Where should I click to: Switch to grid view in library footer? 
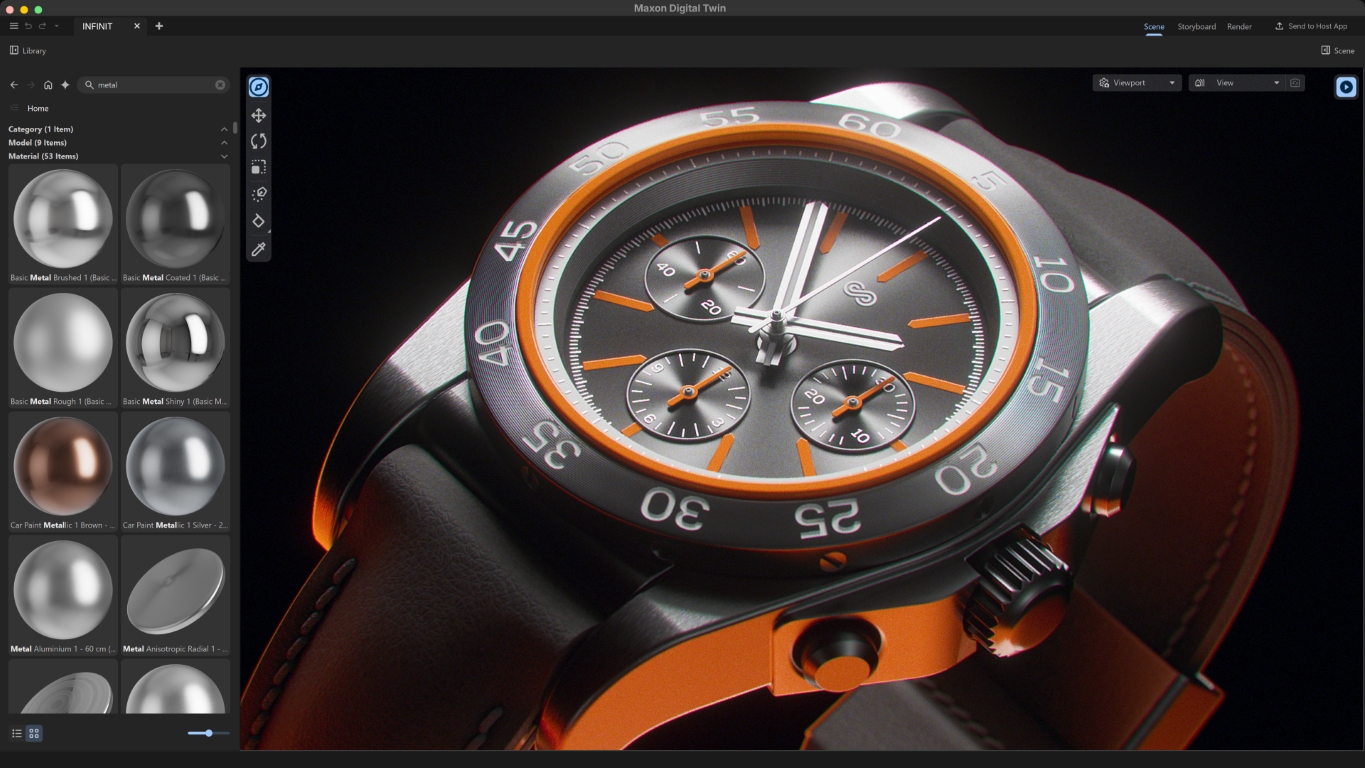(33, 733)
